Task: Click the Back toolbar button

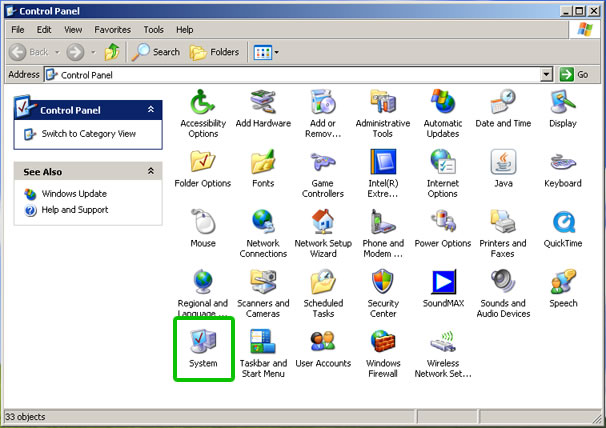Action: (29, 52)
